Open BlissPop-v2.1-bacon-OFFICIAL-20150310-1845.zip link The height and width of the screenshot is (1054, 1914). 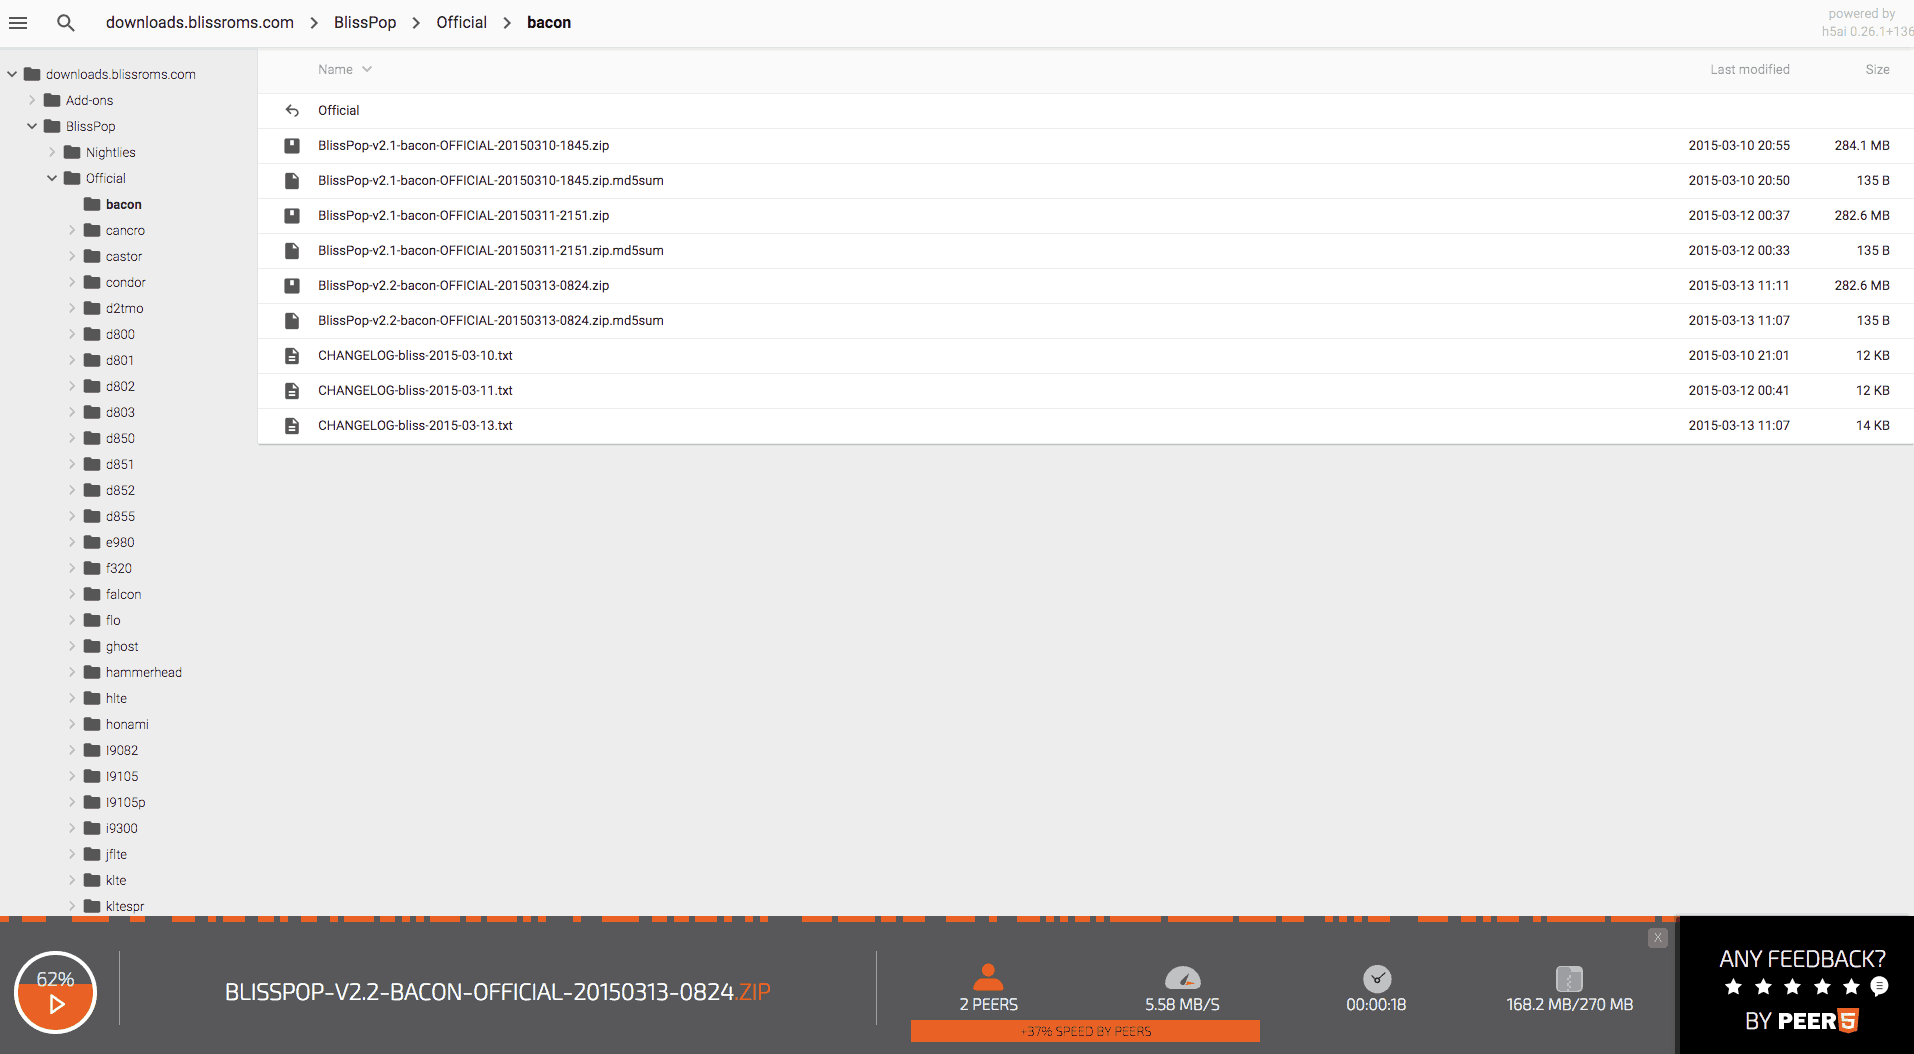[464, 145]
